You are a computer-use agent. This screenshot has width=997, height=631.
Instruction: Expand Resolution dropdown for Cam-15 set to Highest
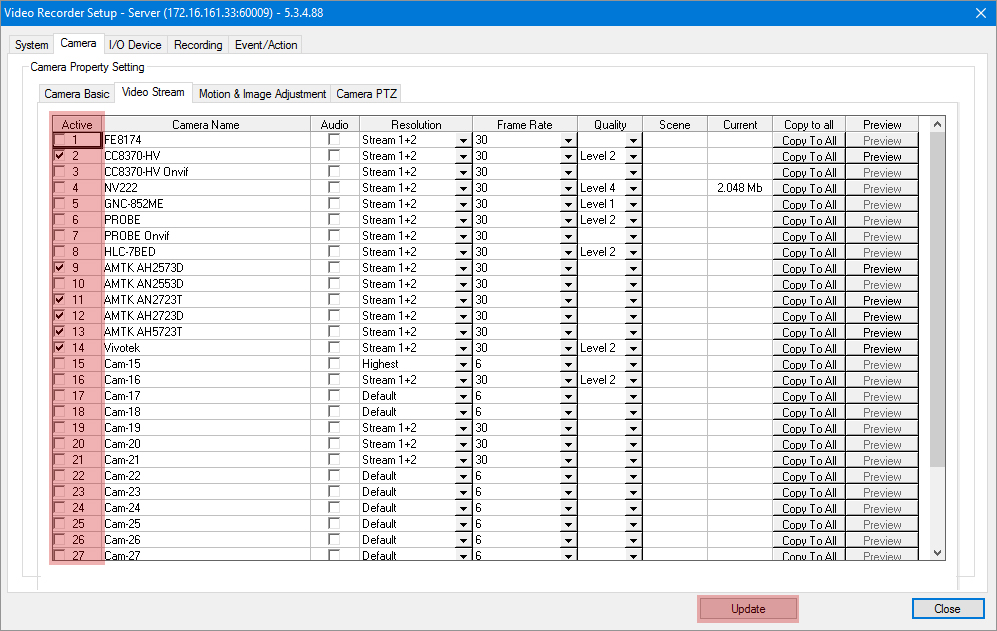463,365
